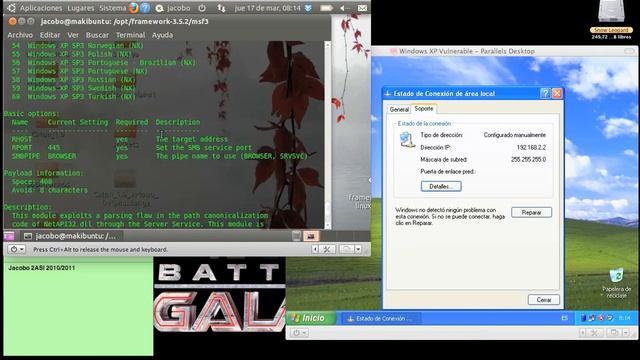Open the Archivo menu in terminal

click(x=20, y=35)
